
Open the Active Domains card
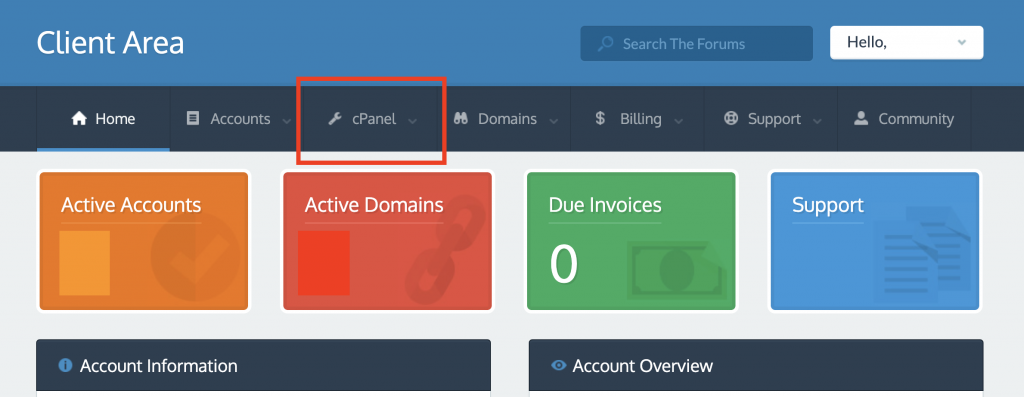[387, 241]
